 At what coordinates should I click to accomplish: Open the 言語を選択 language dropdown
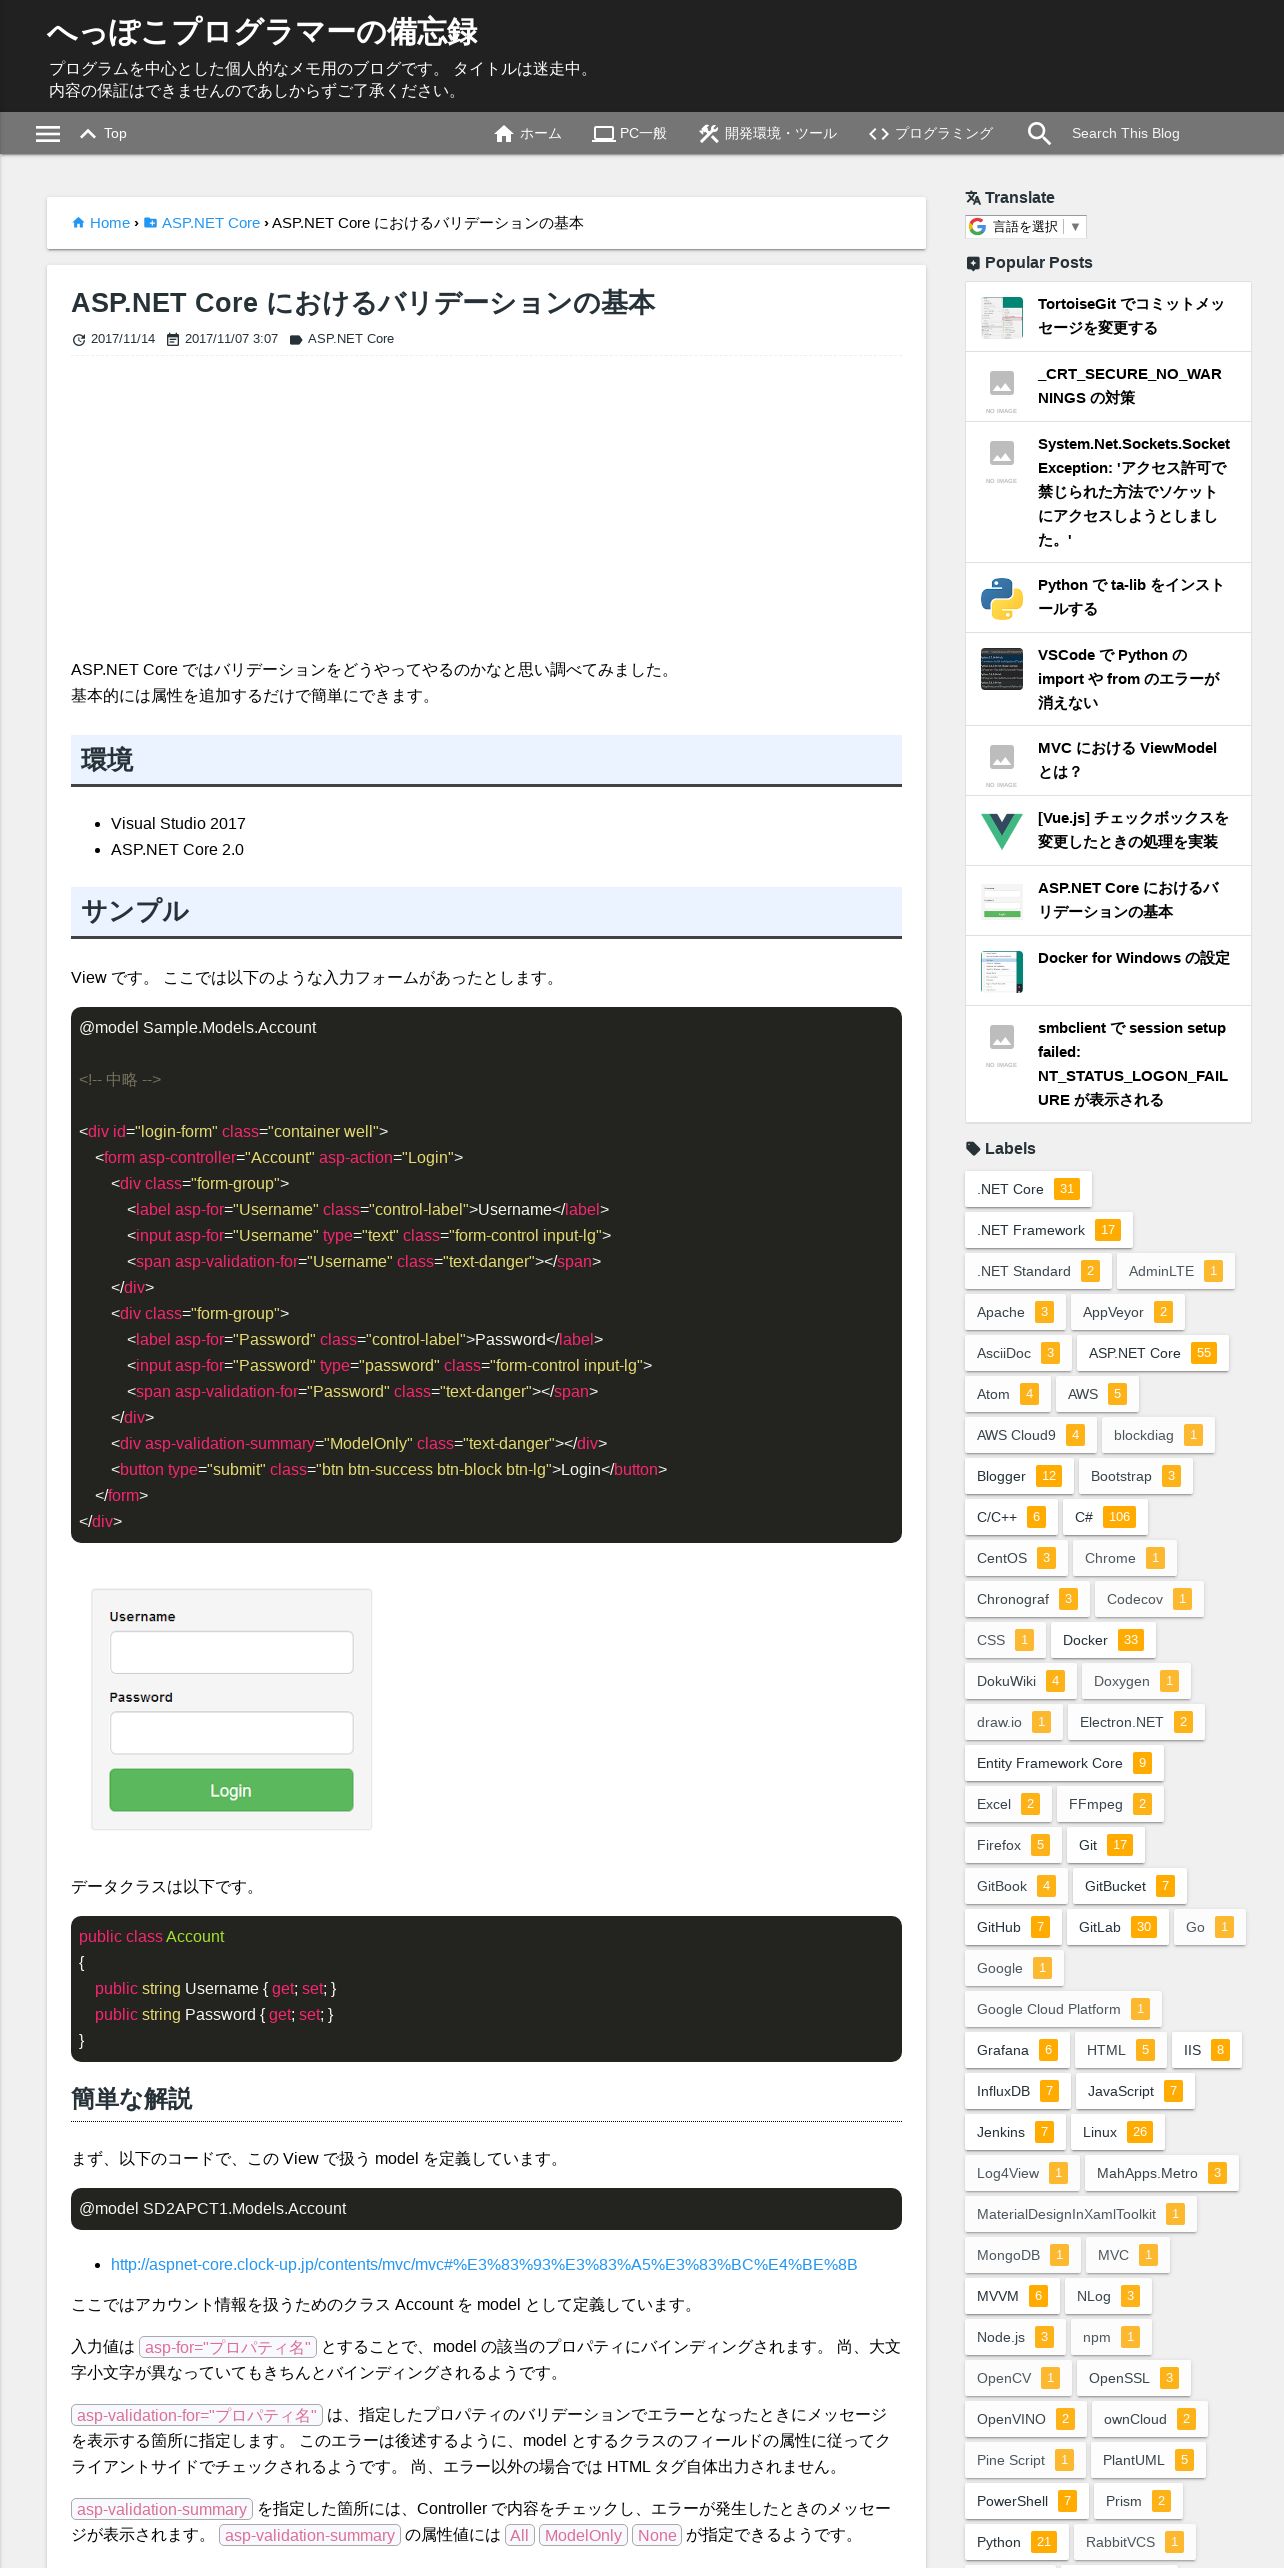[1026, 227]
